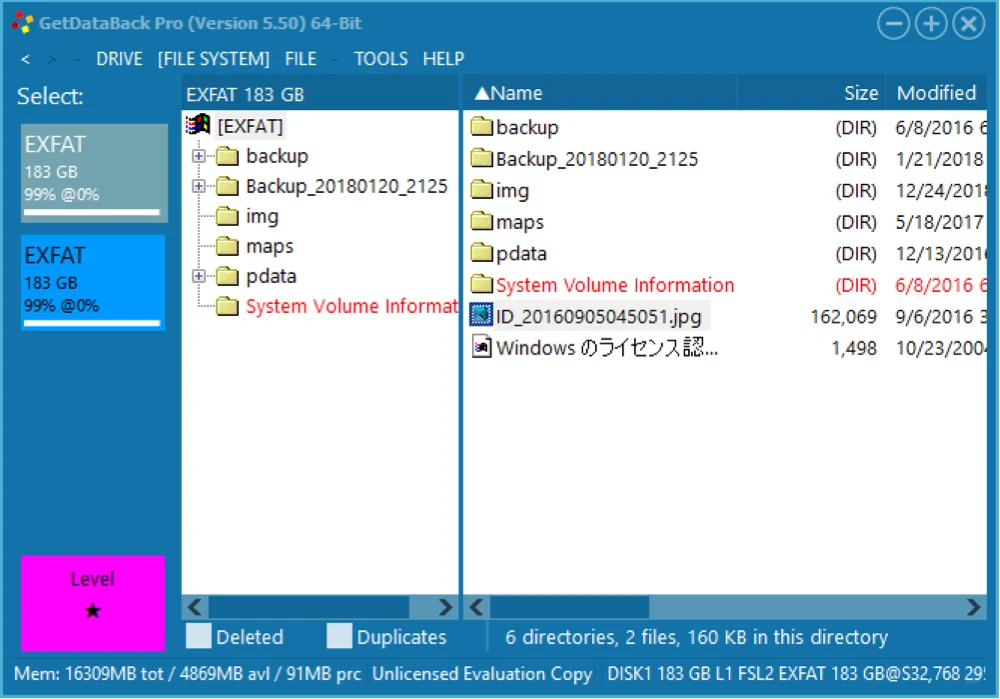Open the FILE menu
The image size is (1000, 699).
300,59
